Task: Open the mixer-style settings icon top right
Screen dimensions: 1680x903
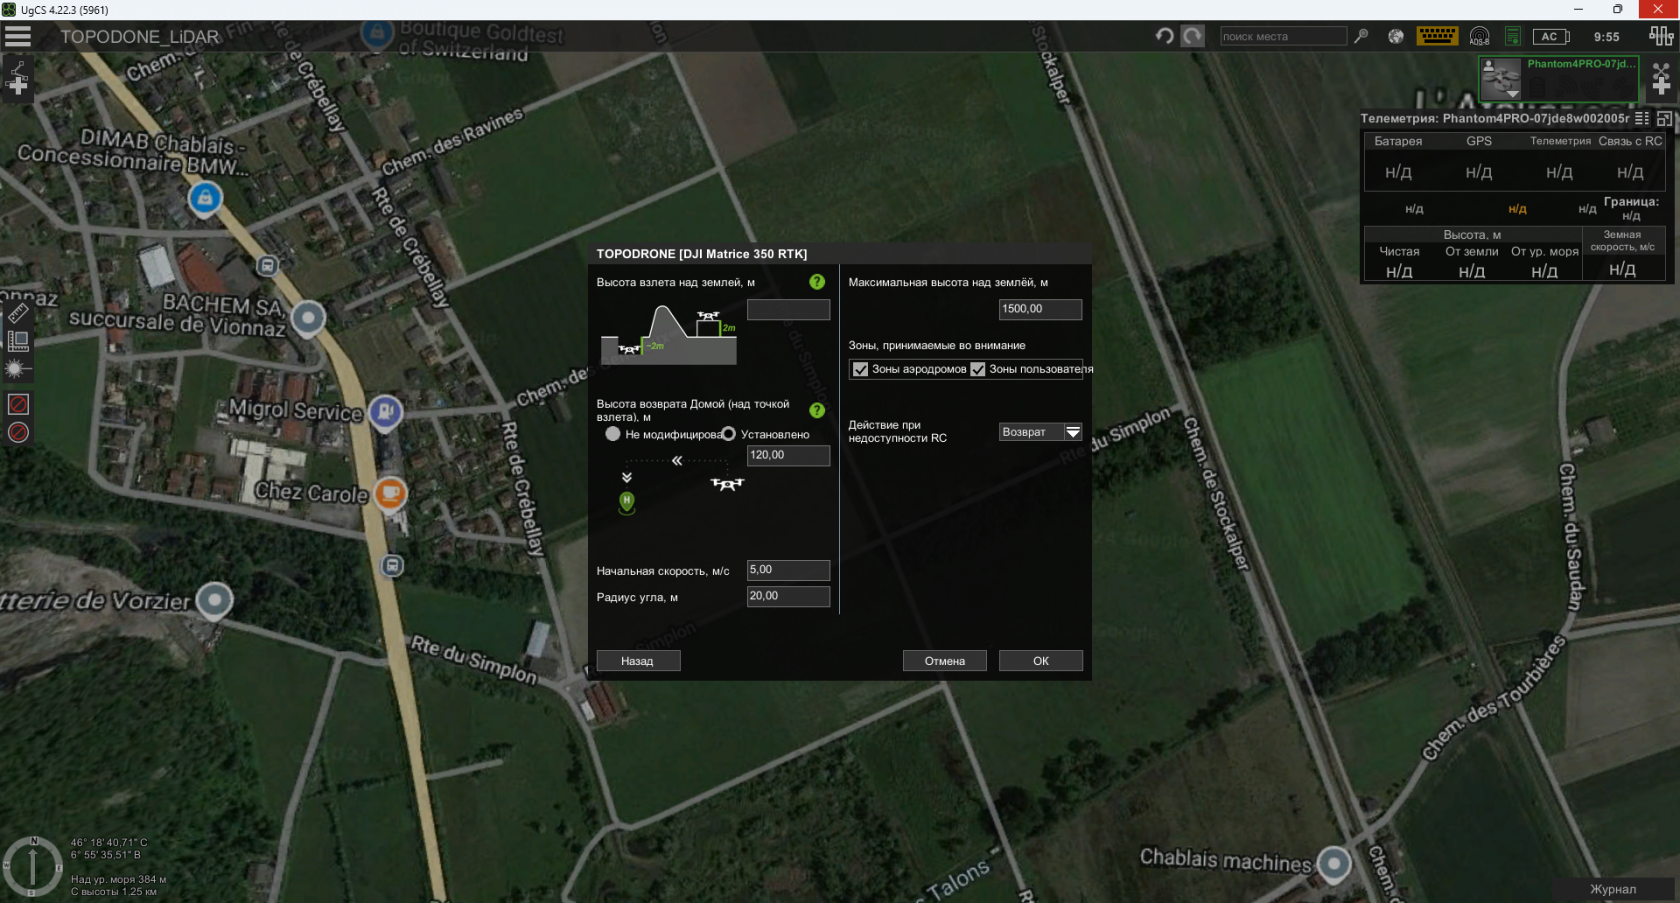Action: pyautogui.click(x=1661, y=37)
